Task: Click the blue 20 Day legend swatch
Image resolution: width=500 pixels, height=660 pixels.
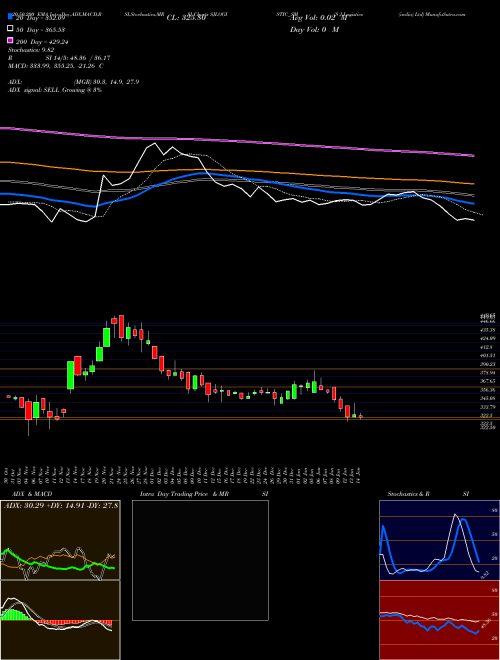Action: (x=11, y=17)
